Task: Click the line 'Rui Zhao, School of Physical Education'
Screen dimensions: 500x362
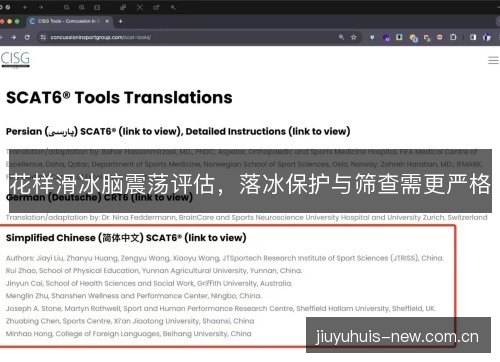Action: pyautogui.click(x=154, y=271)
